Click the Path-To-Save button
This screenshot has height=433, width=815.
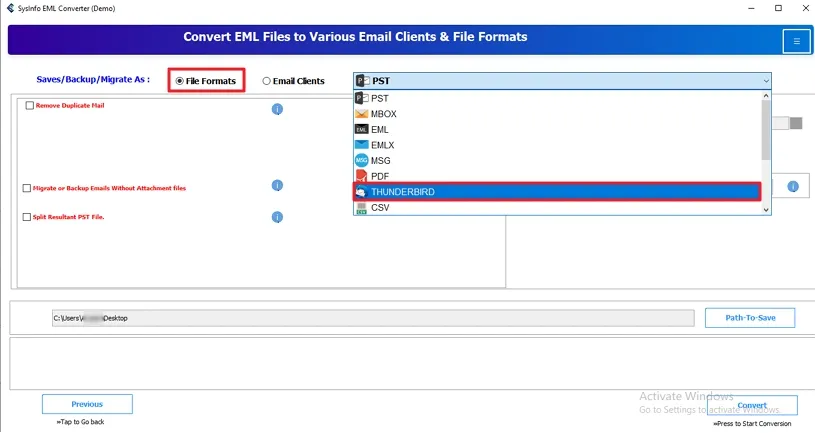[750, 318]
